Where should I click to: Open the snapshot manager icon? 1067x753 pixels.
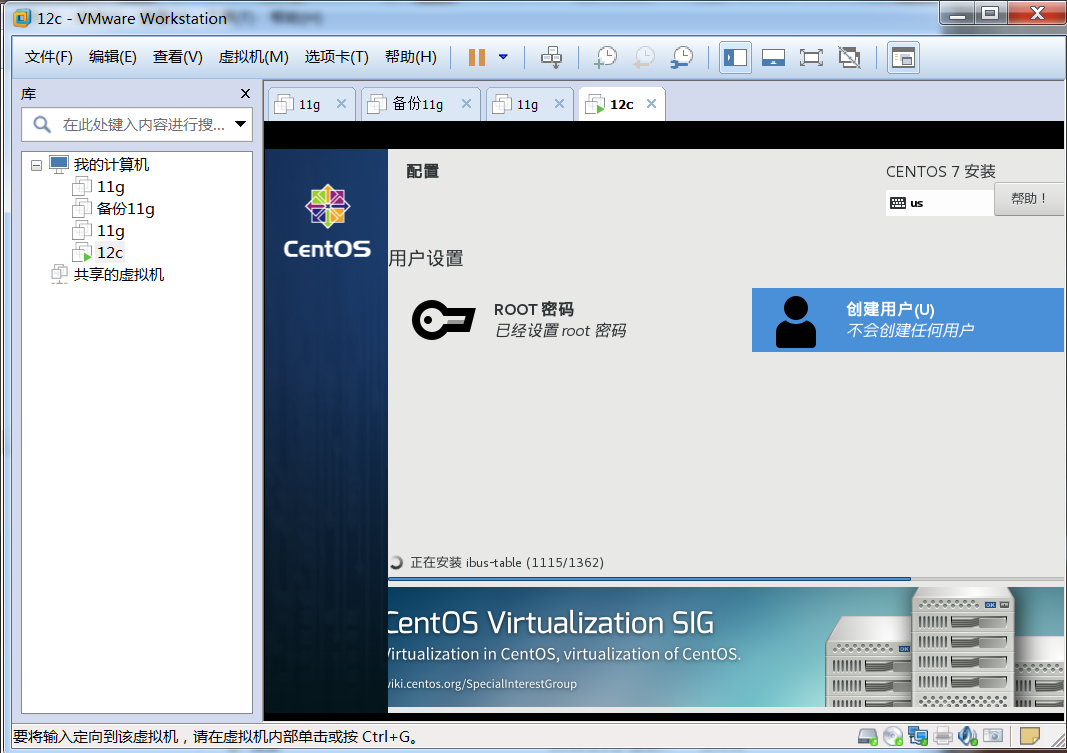681,57
